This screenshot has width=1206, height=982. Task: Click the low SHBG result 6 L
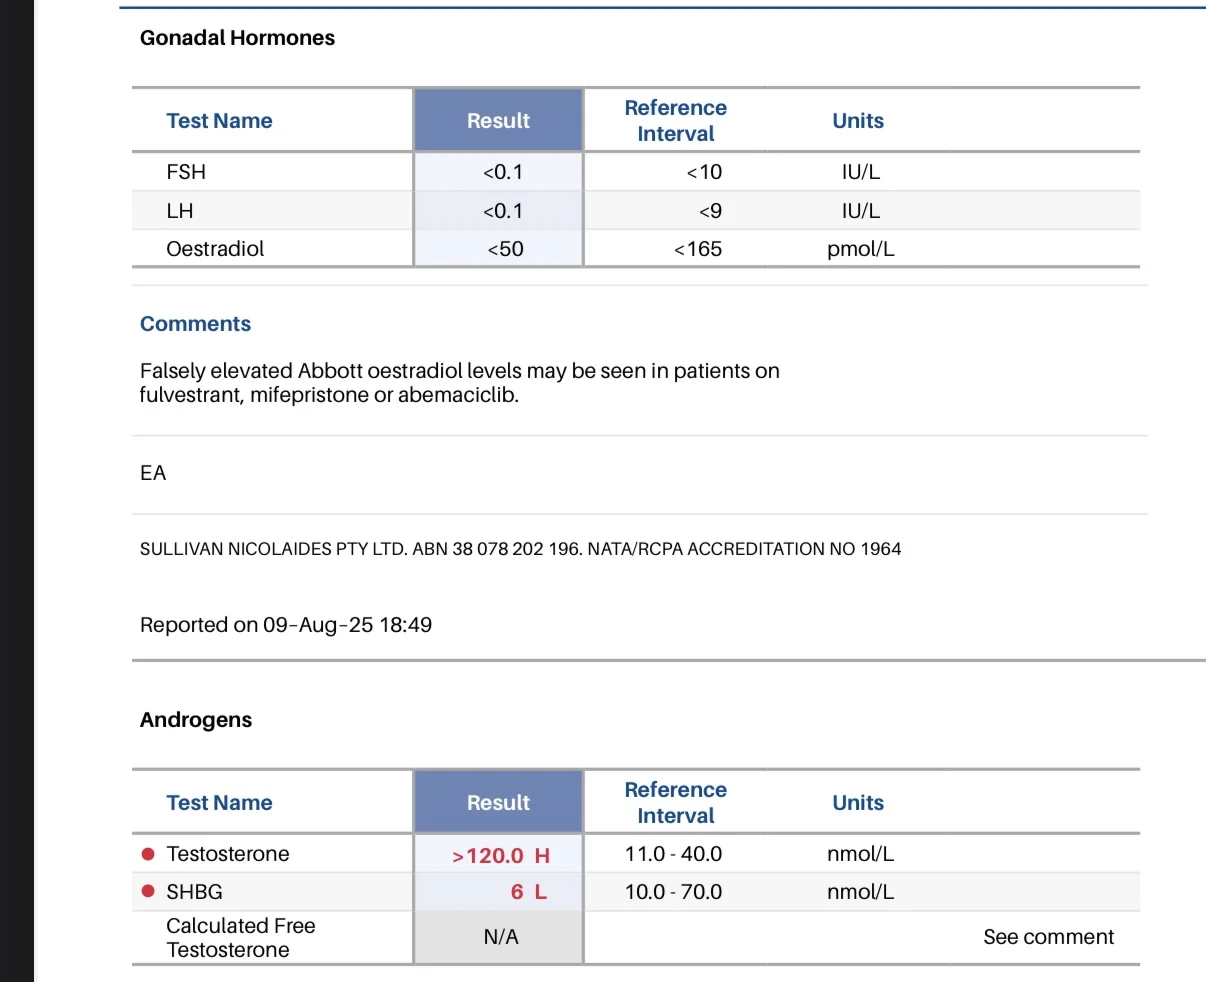(x=529, y=892)
